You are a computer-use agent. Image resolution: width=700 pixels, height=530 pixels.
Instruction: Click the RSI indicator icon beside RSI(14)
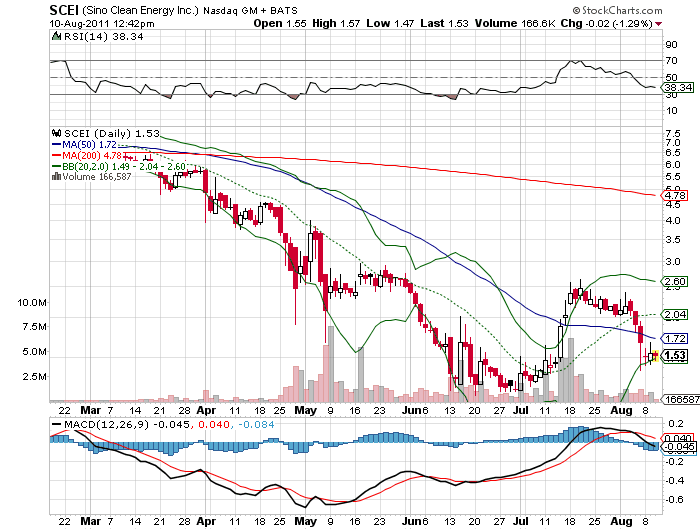(x=56, y=37)
